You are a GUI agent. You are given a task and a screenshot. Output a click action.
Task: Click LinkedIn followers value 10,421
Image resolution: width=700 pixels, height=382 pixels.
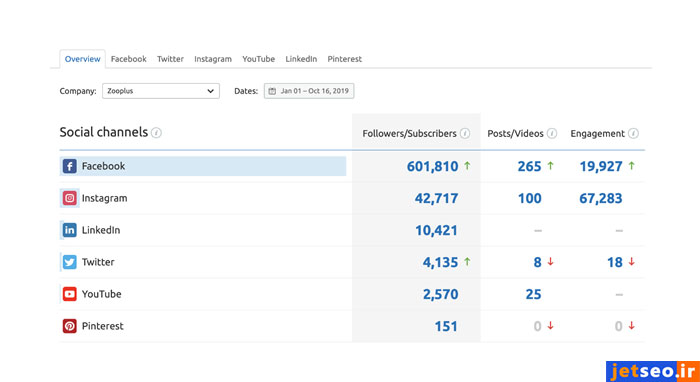tap(437, 230)
